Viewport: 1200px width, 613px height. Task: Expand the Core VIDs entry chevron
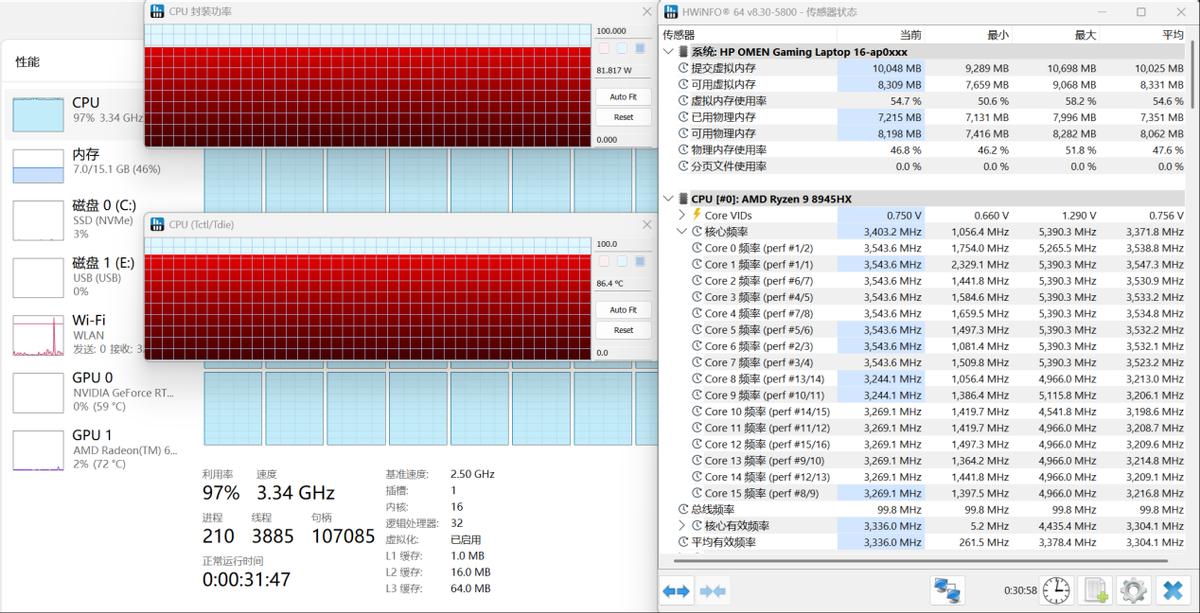(681, 214)
